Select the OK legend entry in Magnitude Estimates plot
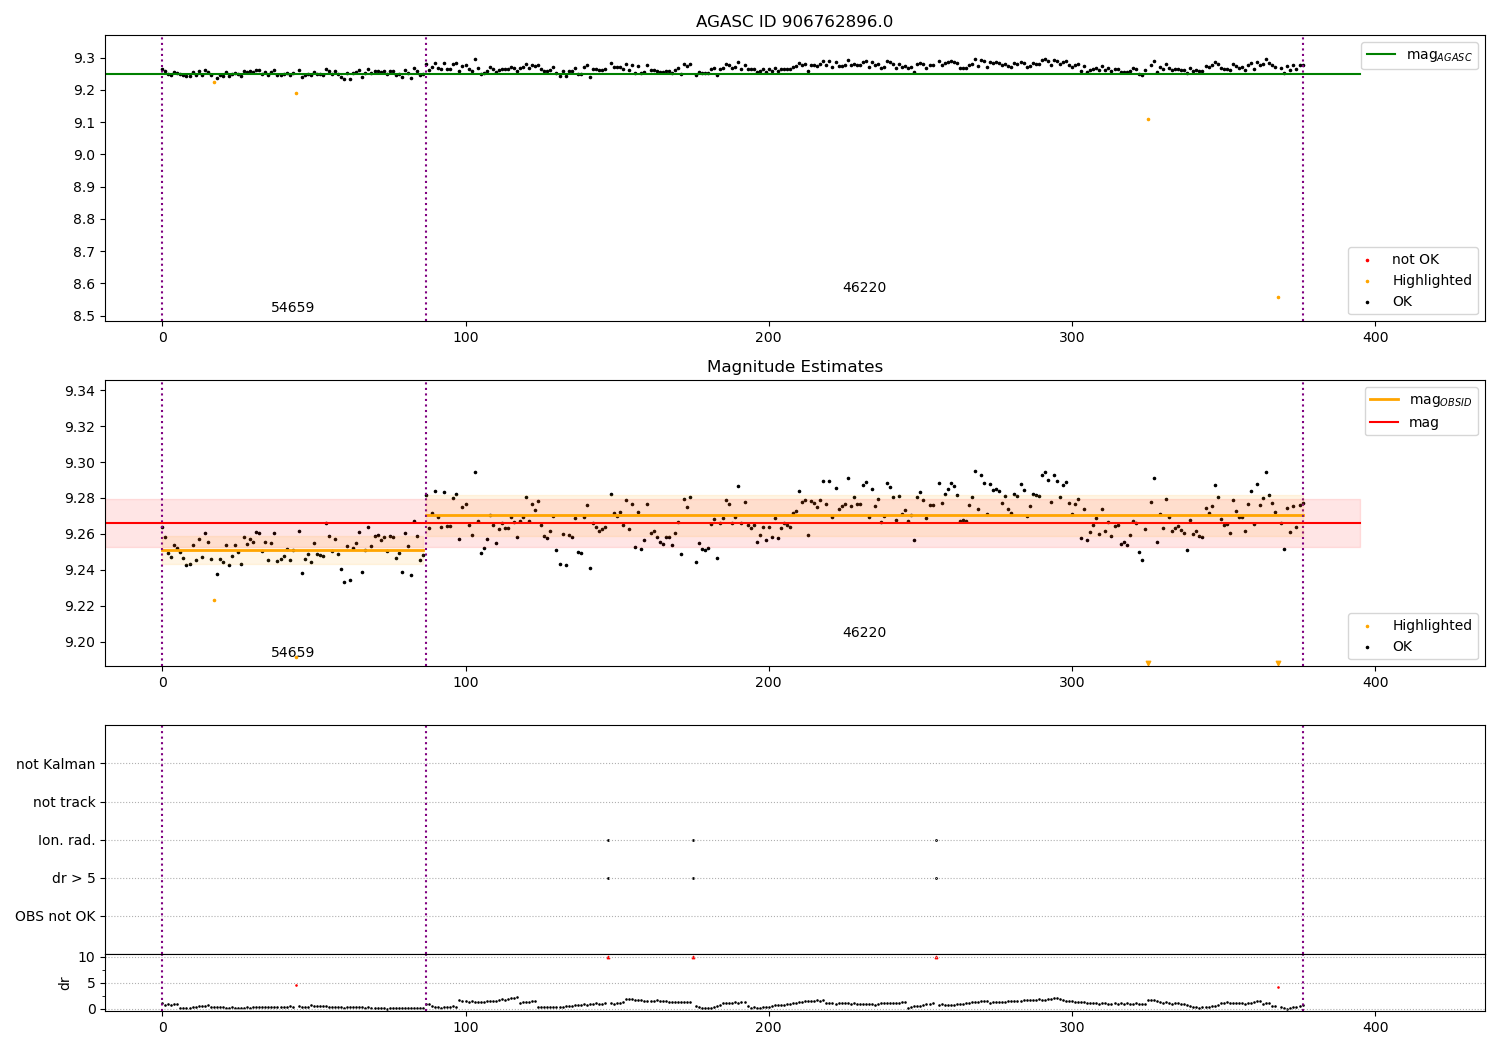This screenshot has height=1050, width=1500. [x=1390, y=647]
